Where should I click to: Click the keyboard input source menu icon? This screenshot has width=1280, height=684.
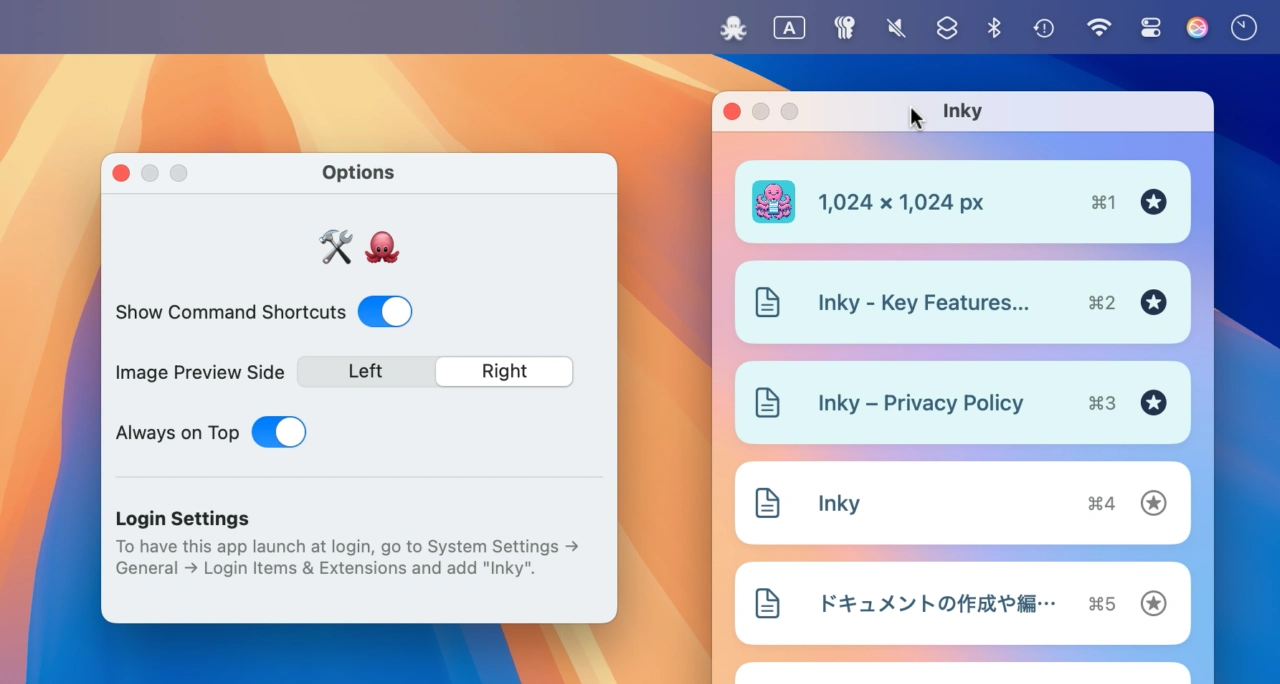point(789,28)
